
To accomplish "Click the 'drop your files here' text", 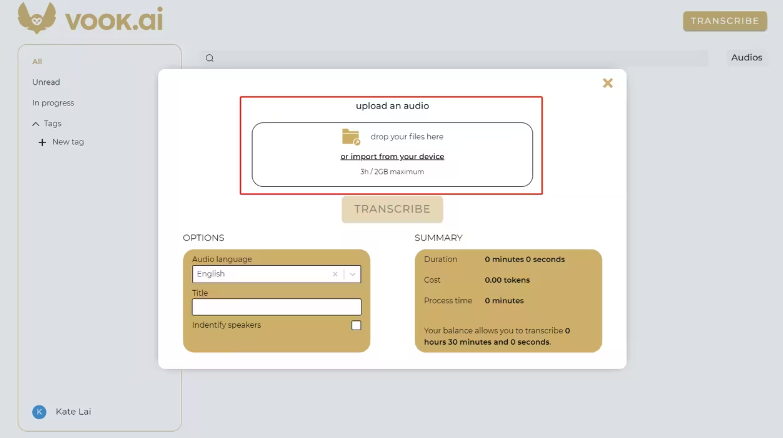I will 406,137.
